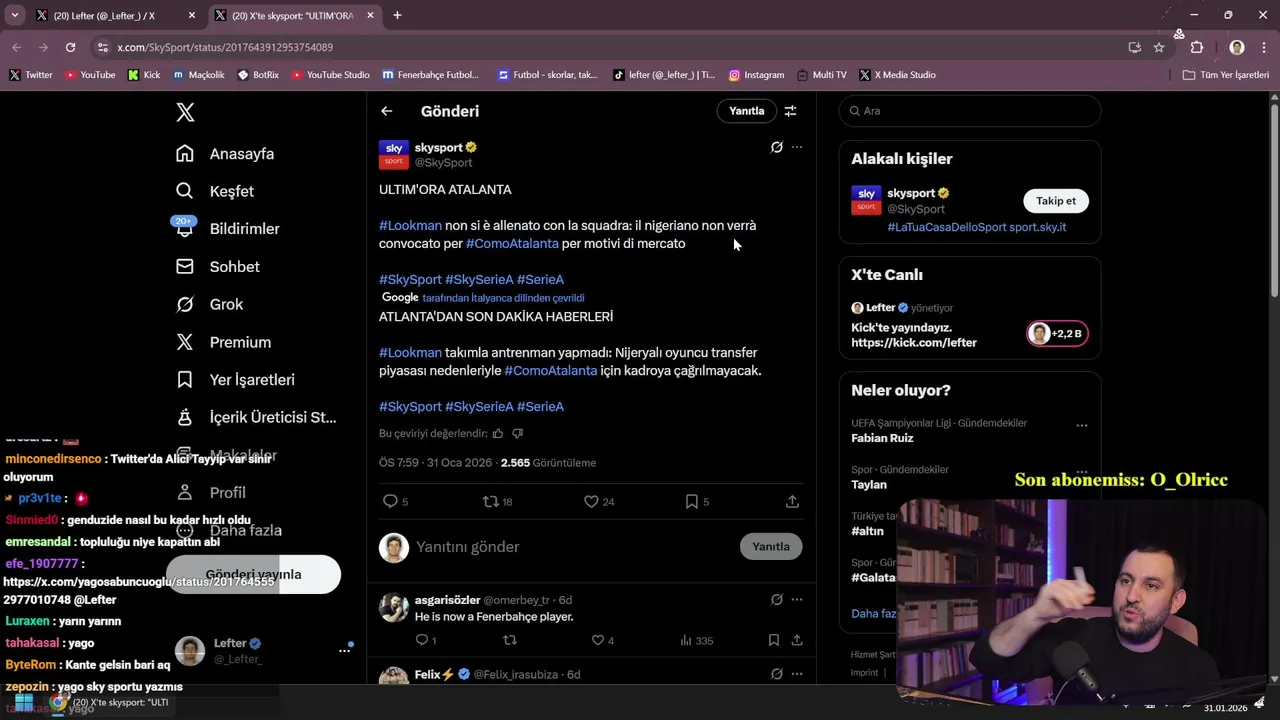This screenshot has width=1280, height=720.
Task: Open three-dot menu on skysport post
Action: [x=797, y=147]
